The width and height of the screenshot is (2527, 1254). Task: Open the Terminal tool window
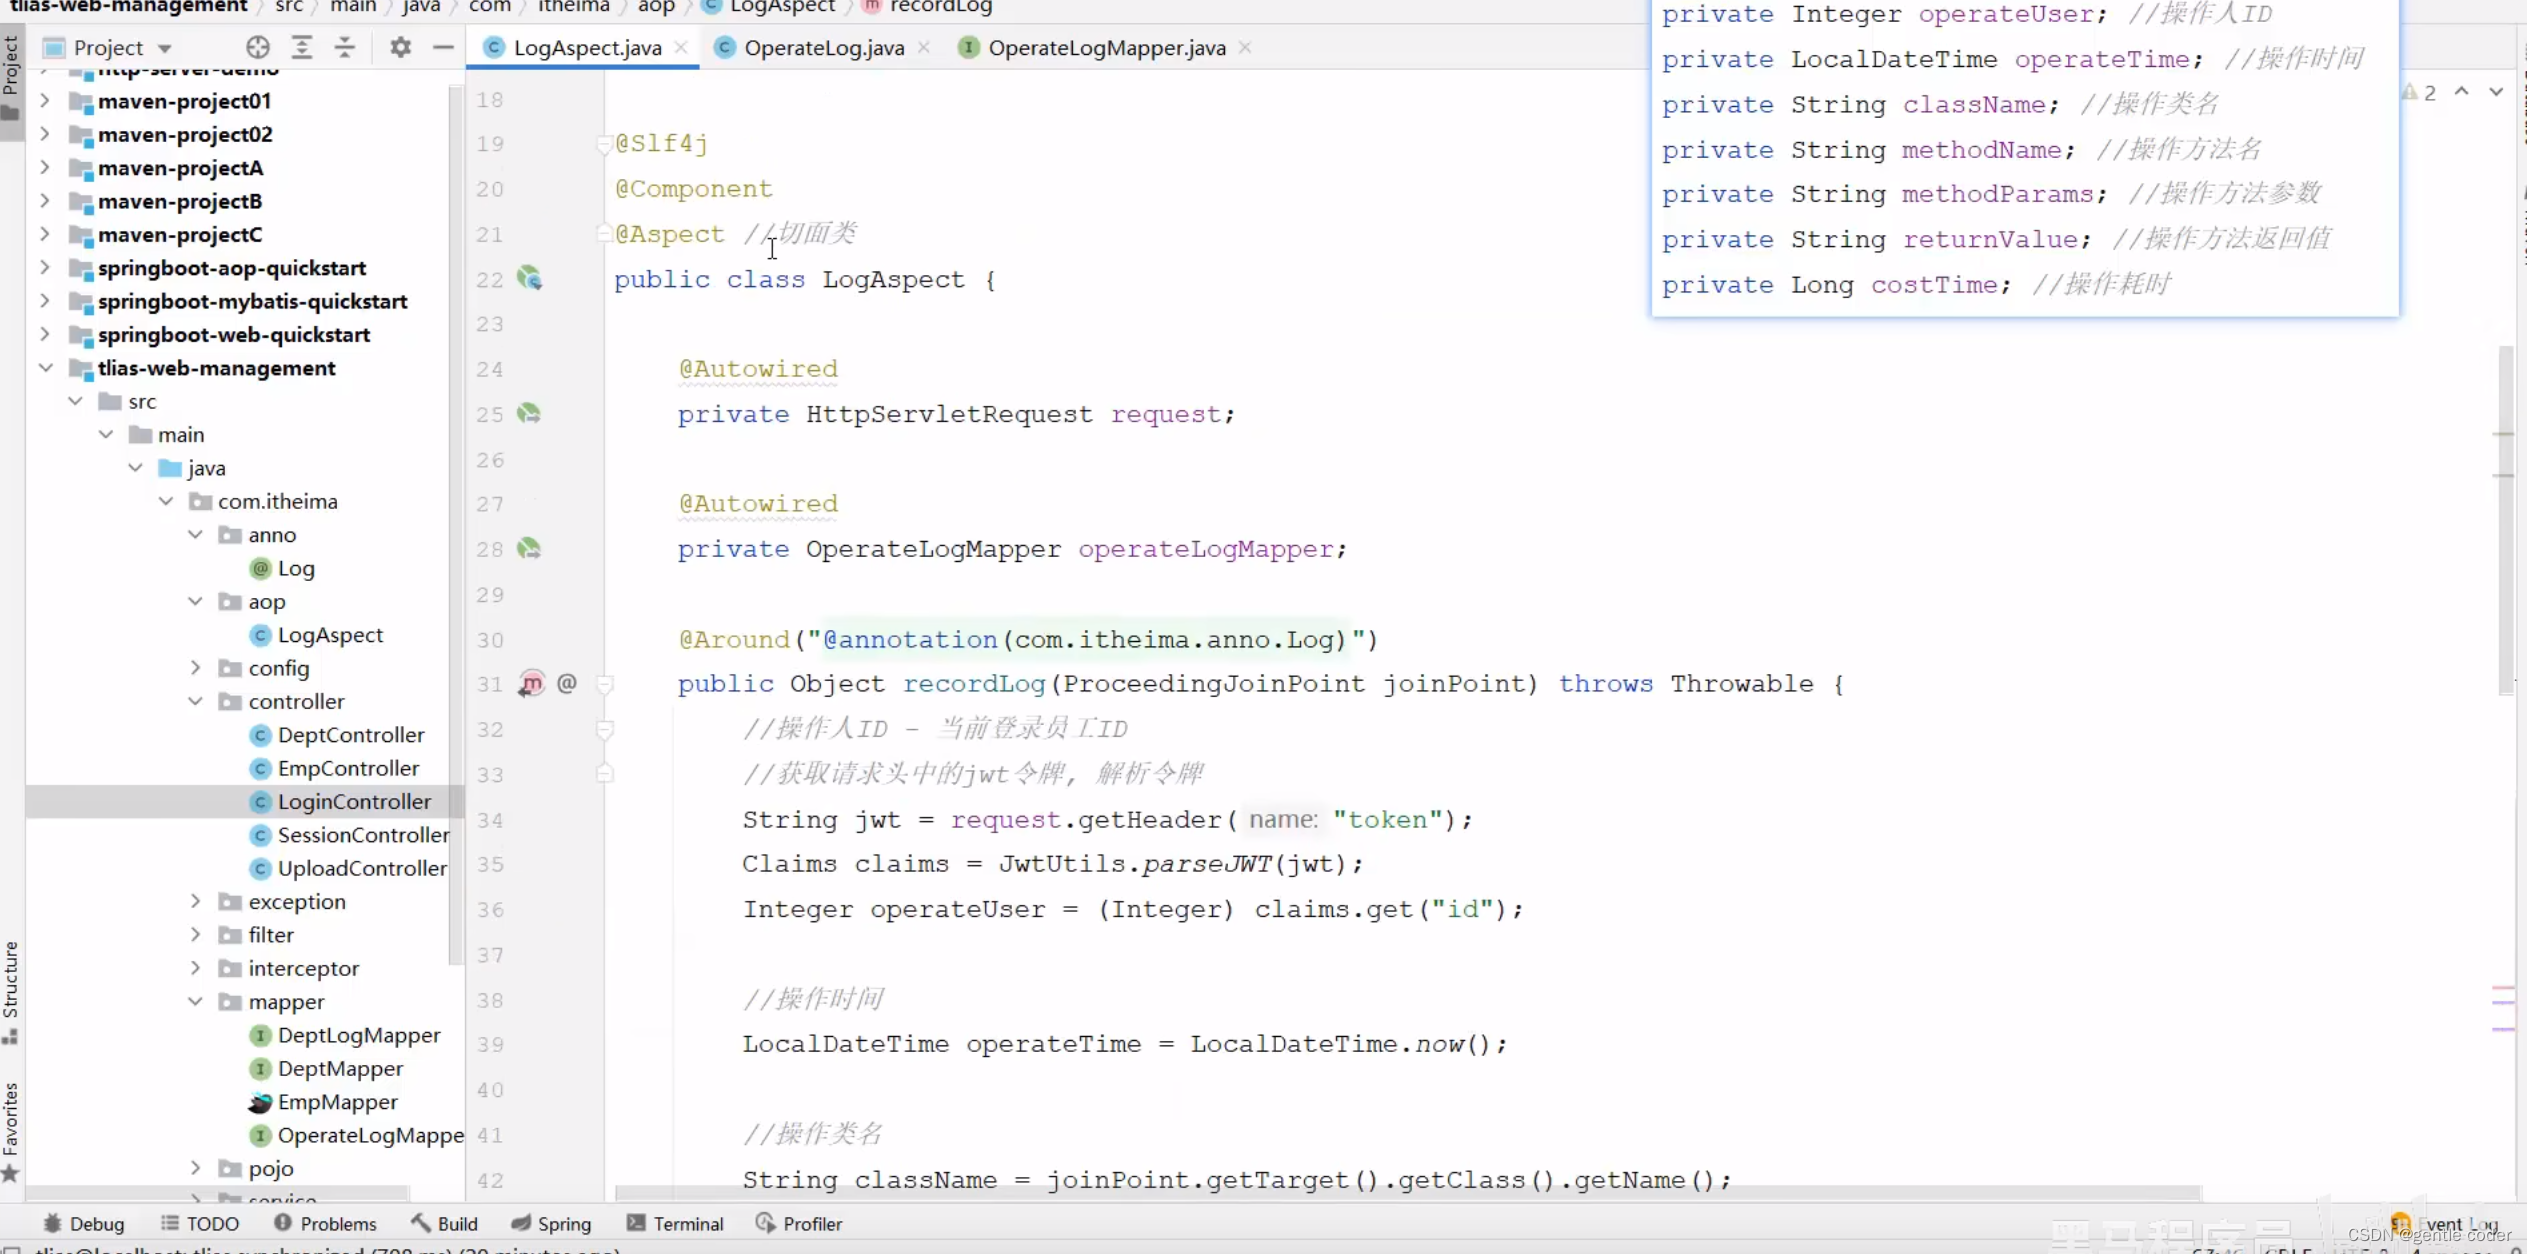(675, 1223)
